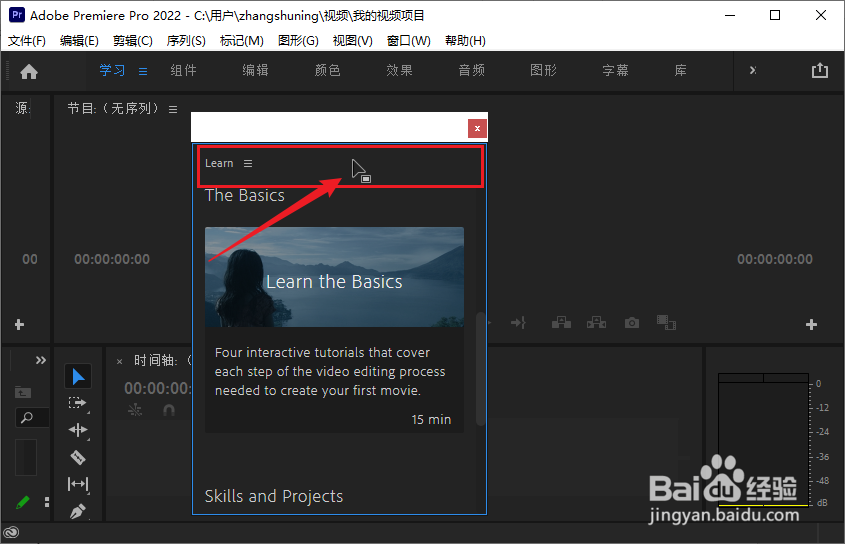Click the Comparison View icon
The width and height of the screenshot is (845, 544).
coord(666,323)
